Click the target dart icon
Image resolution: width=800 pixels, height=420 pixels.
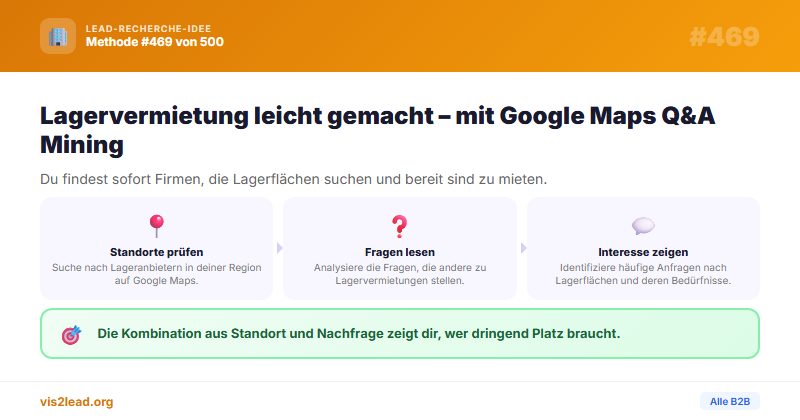(x=71, y=335)
